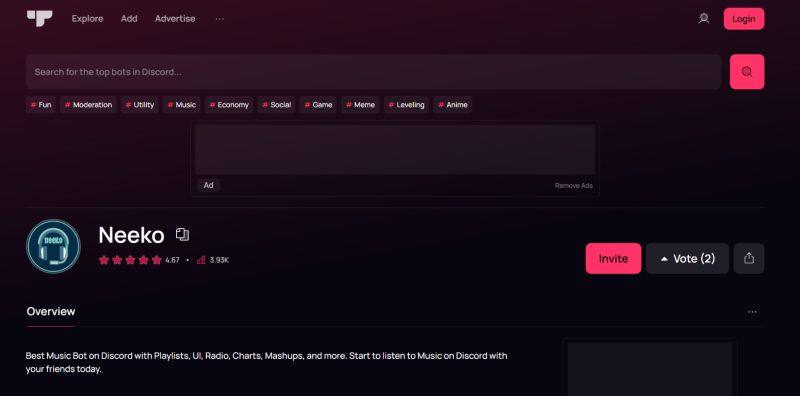This screenshot has width=800, height=396.
Task: Select the Utility tag
Action: tap(140, 105)
